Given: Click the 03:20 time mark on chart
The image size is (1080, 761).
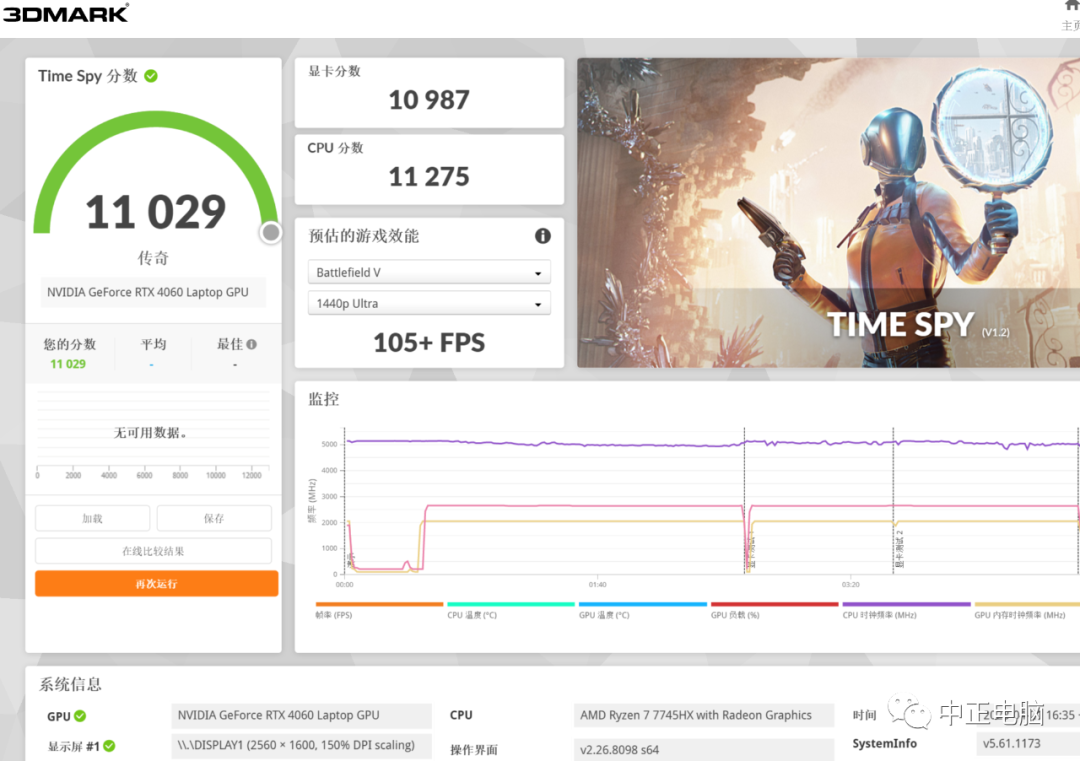Looking at the screenshot, I should click(851, 585).
